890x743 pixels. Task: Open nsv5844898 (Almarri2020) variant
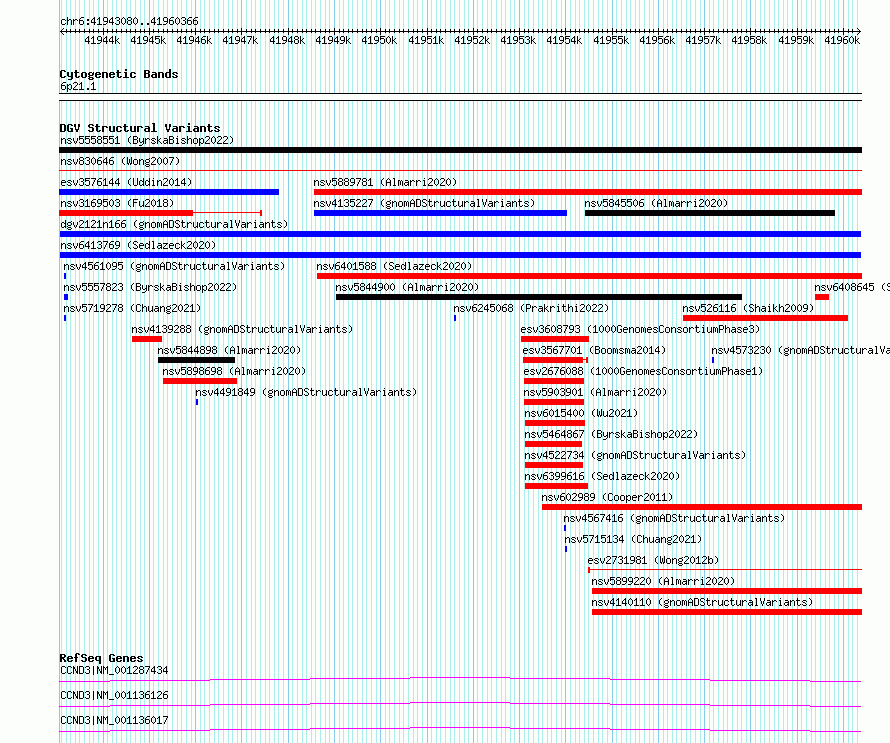click(x=229, y=350)
